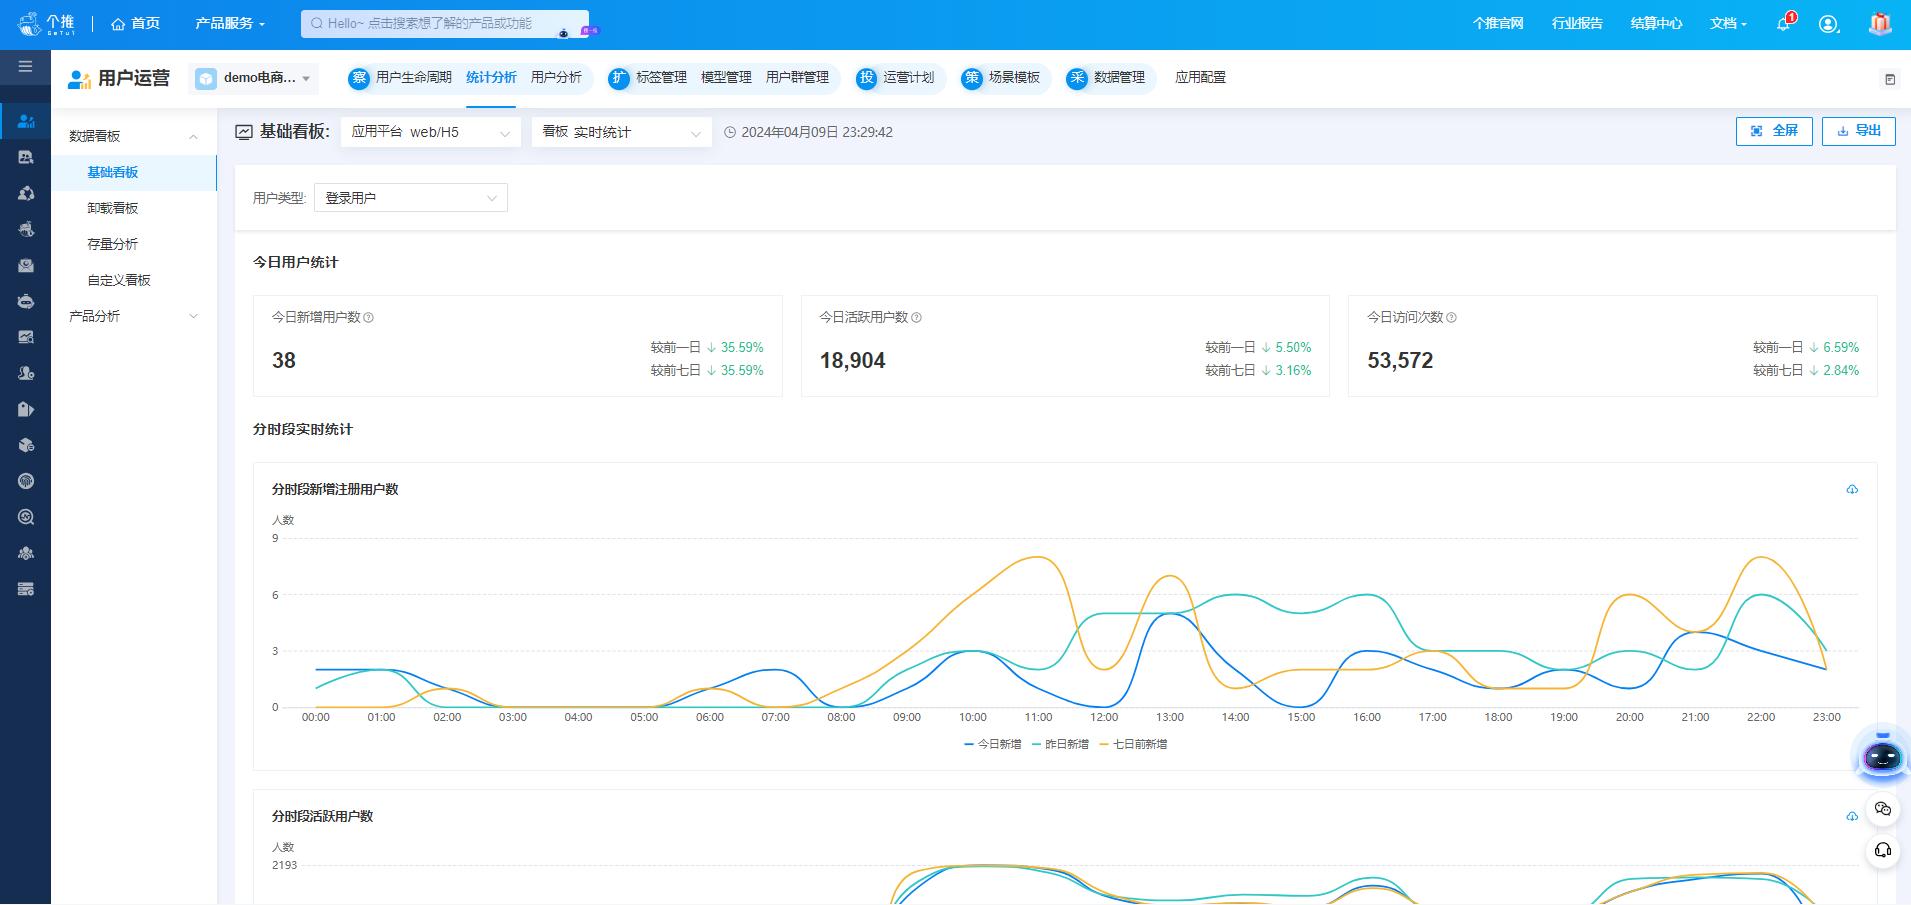
Task: Expand the 文档 dropdown in top bar
Action: tap(1728, 23)
